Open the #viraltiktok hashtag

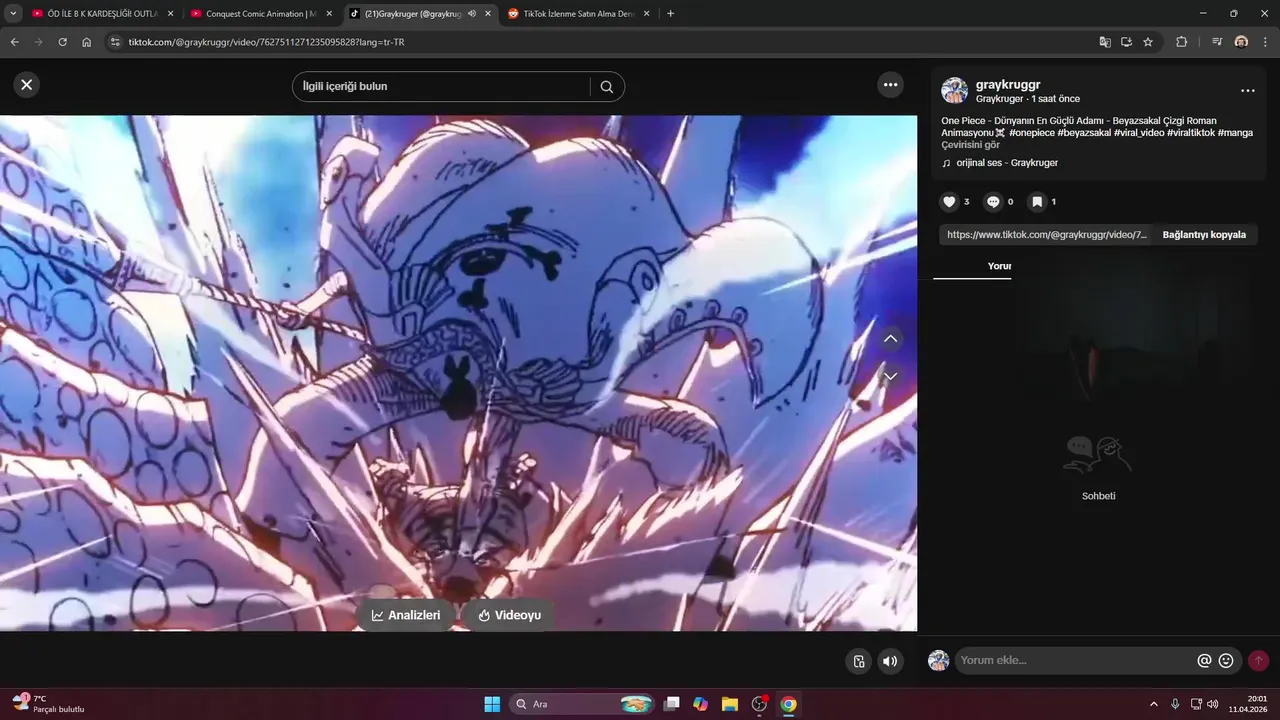1191,133
